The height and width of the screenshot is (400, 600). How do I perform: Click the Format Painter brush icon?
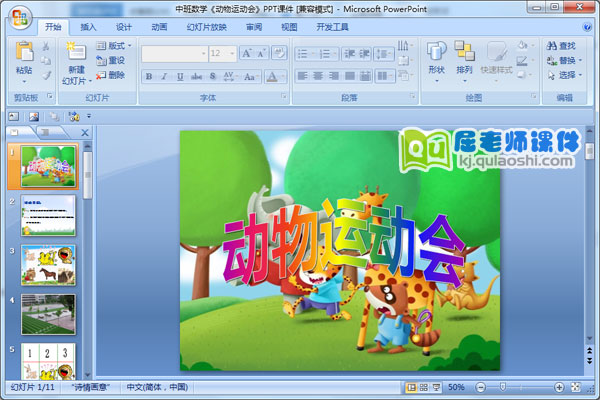46,75
